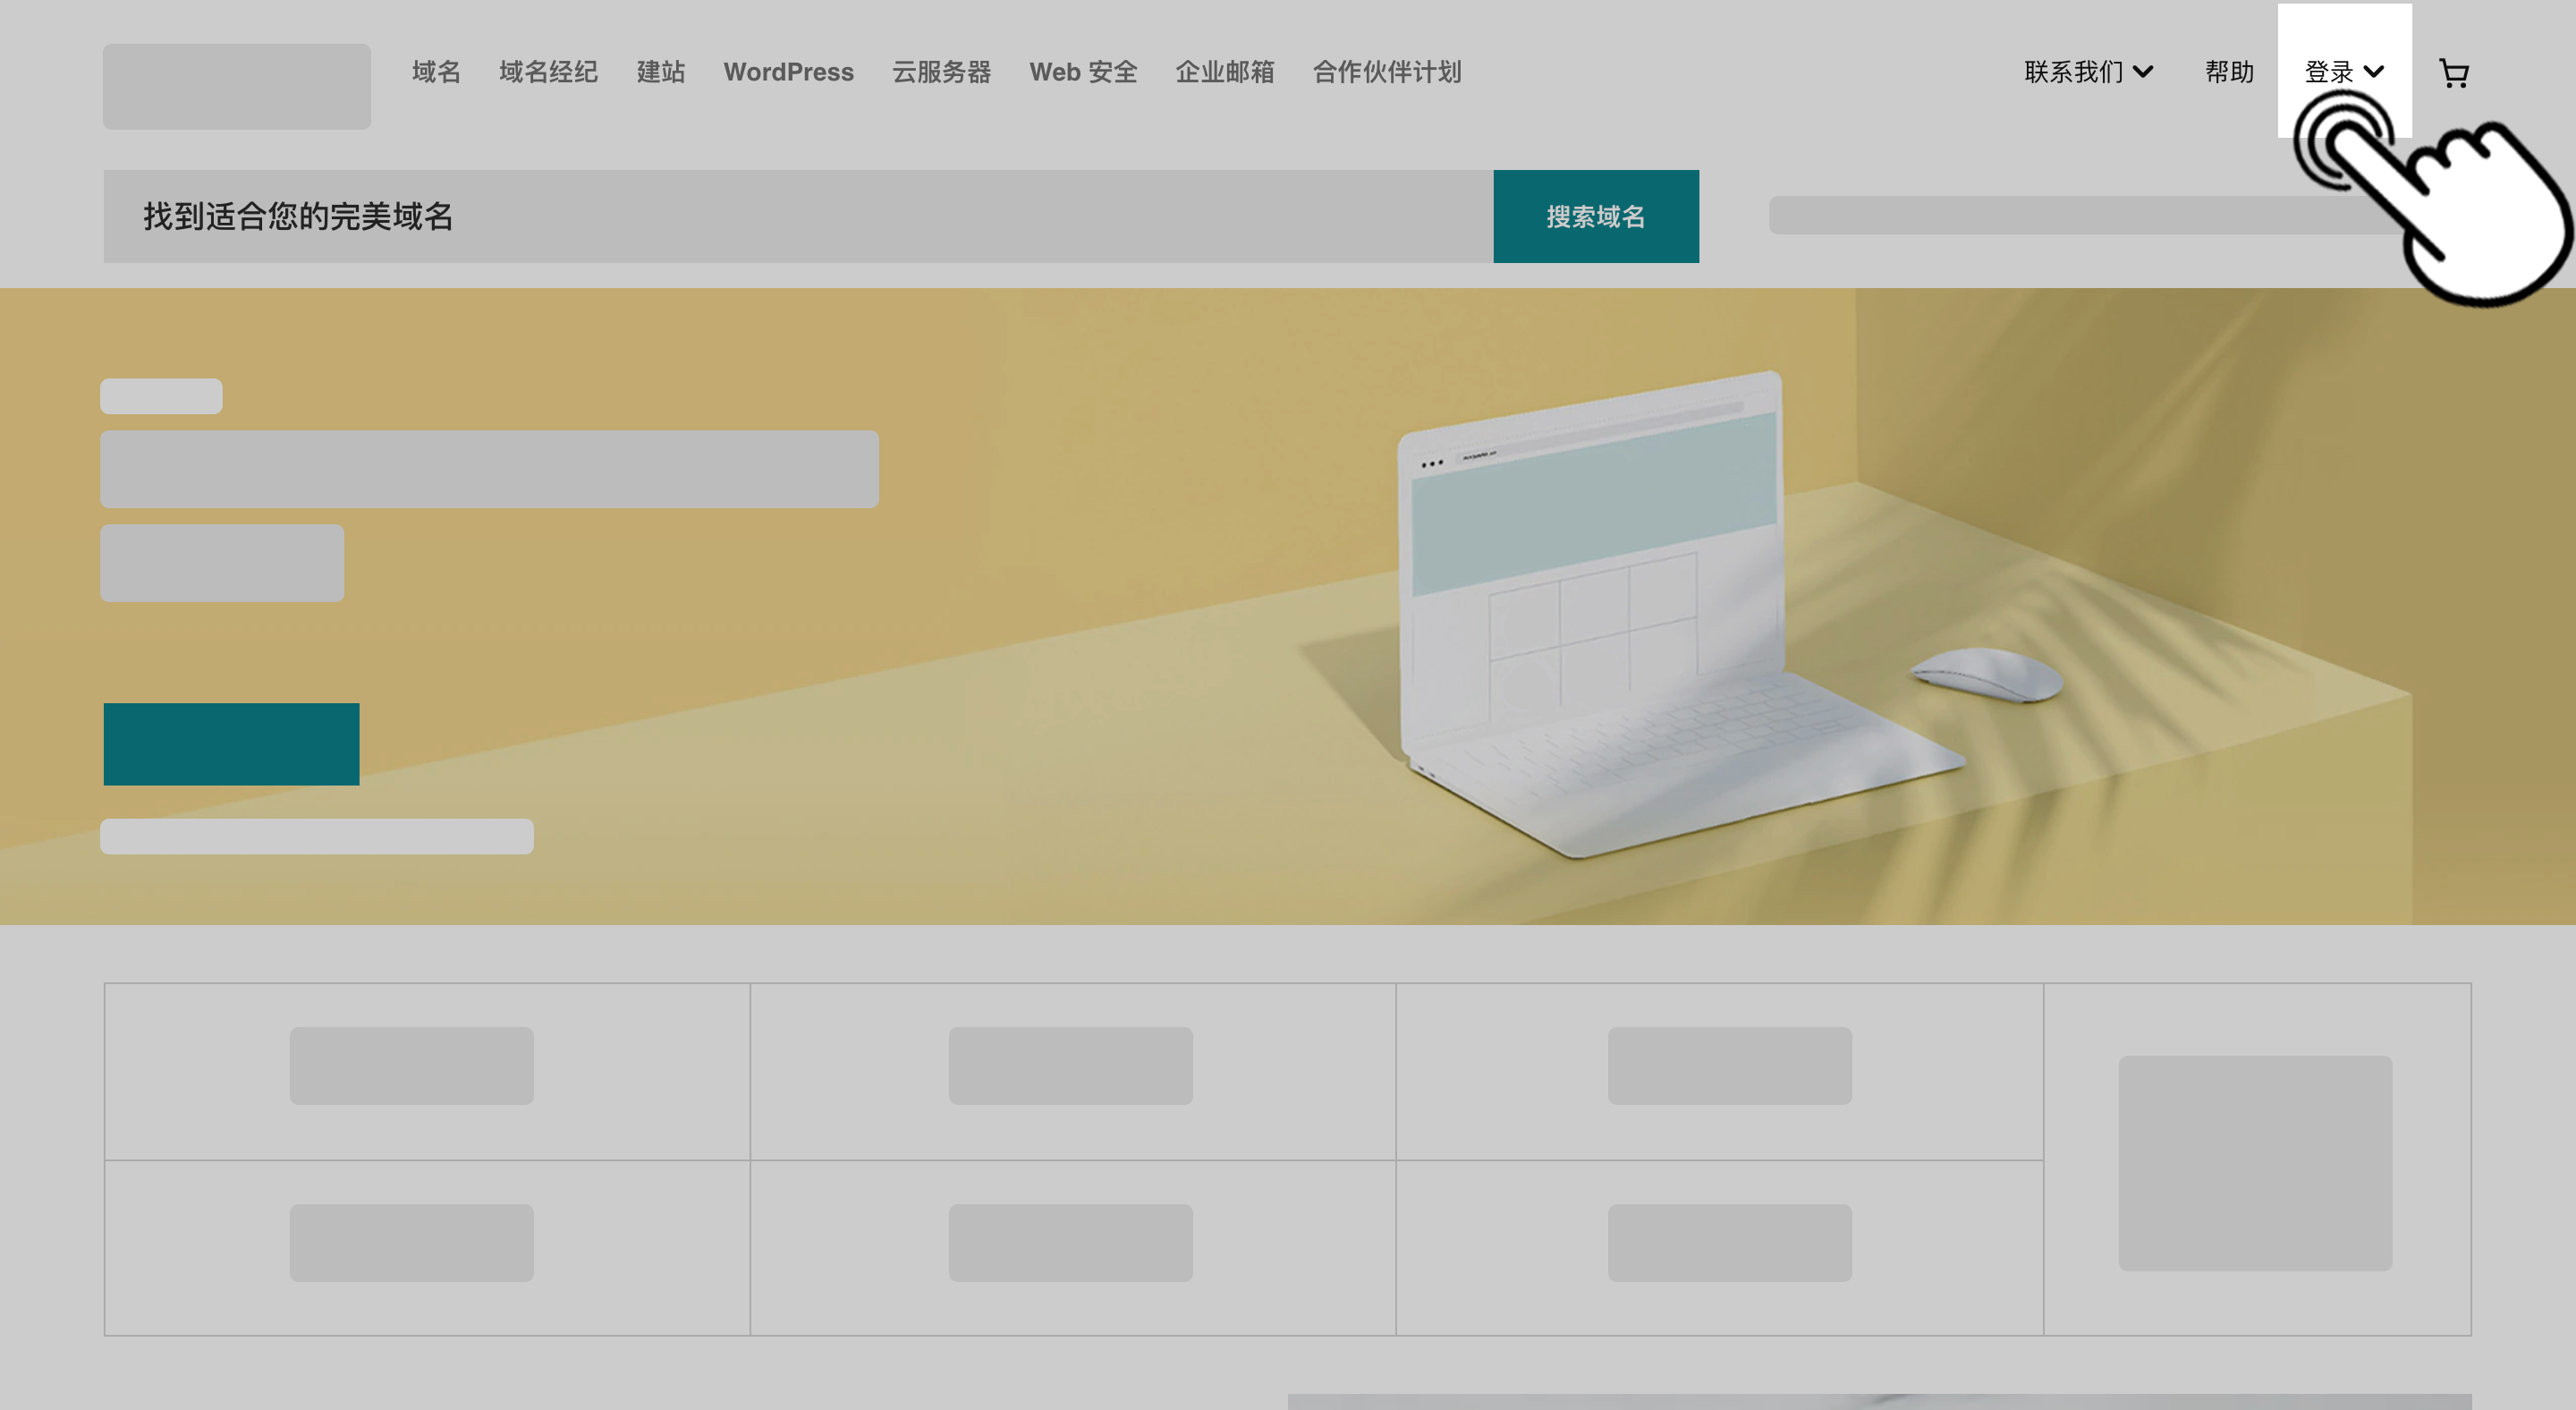
Task: Click the site logo placeholder
Action: click(x=236, y=86)
